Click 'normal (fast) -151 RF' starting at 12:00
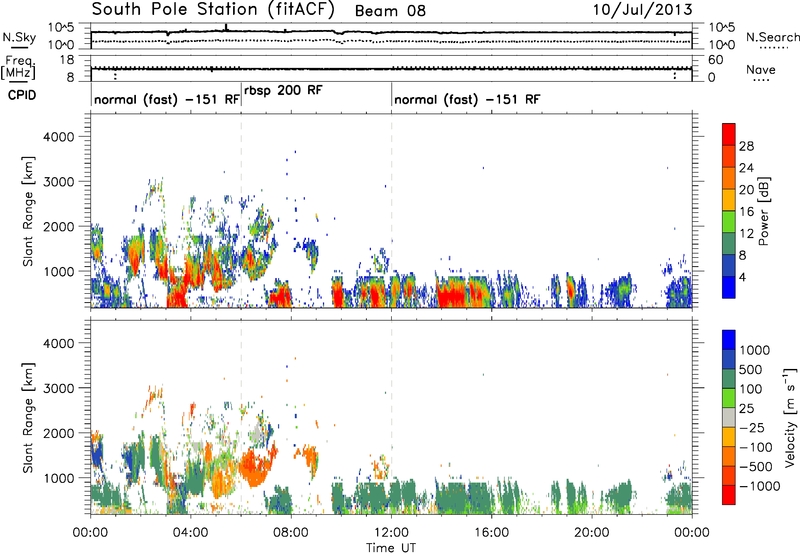Screen dimensions: 800x554 tap(467, 99)
